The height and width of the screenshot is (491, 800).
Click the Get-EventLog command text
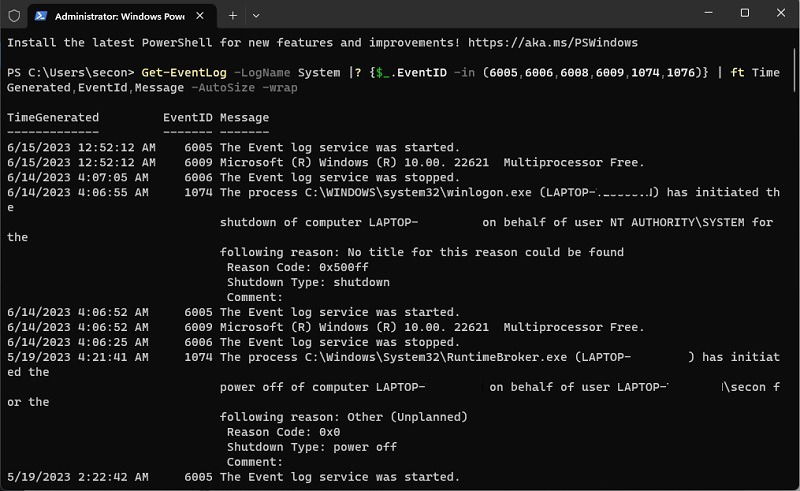[x=184, y=72]
